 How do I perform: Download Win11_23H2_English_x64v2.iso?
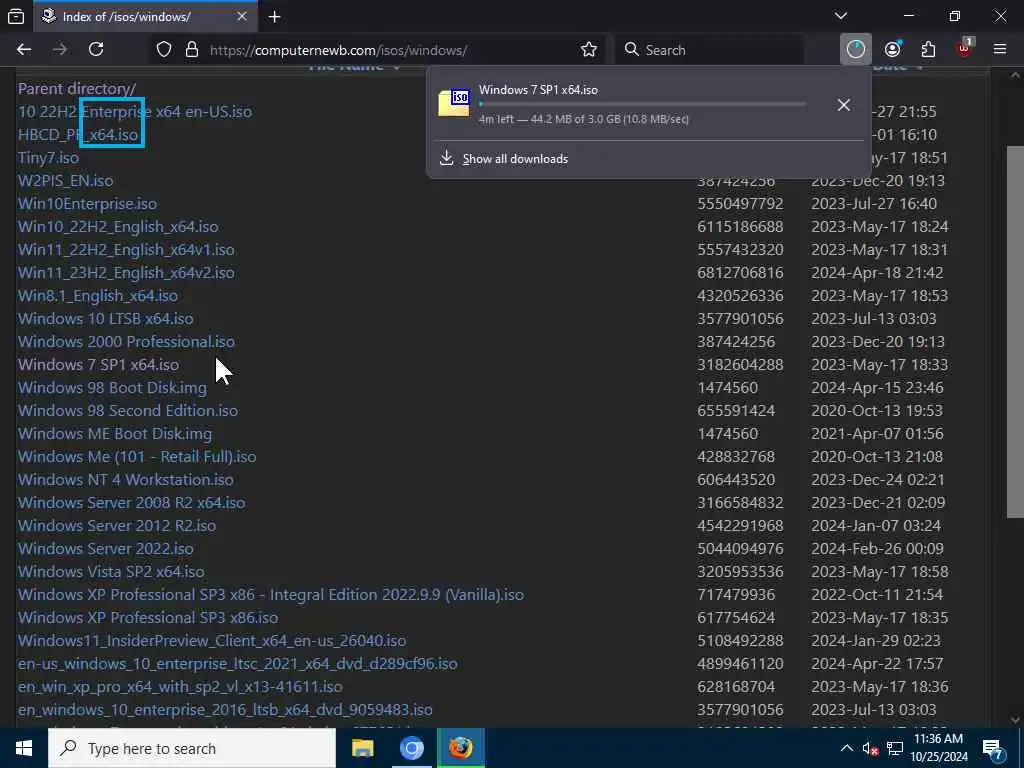126,272
